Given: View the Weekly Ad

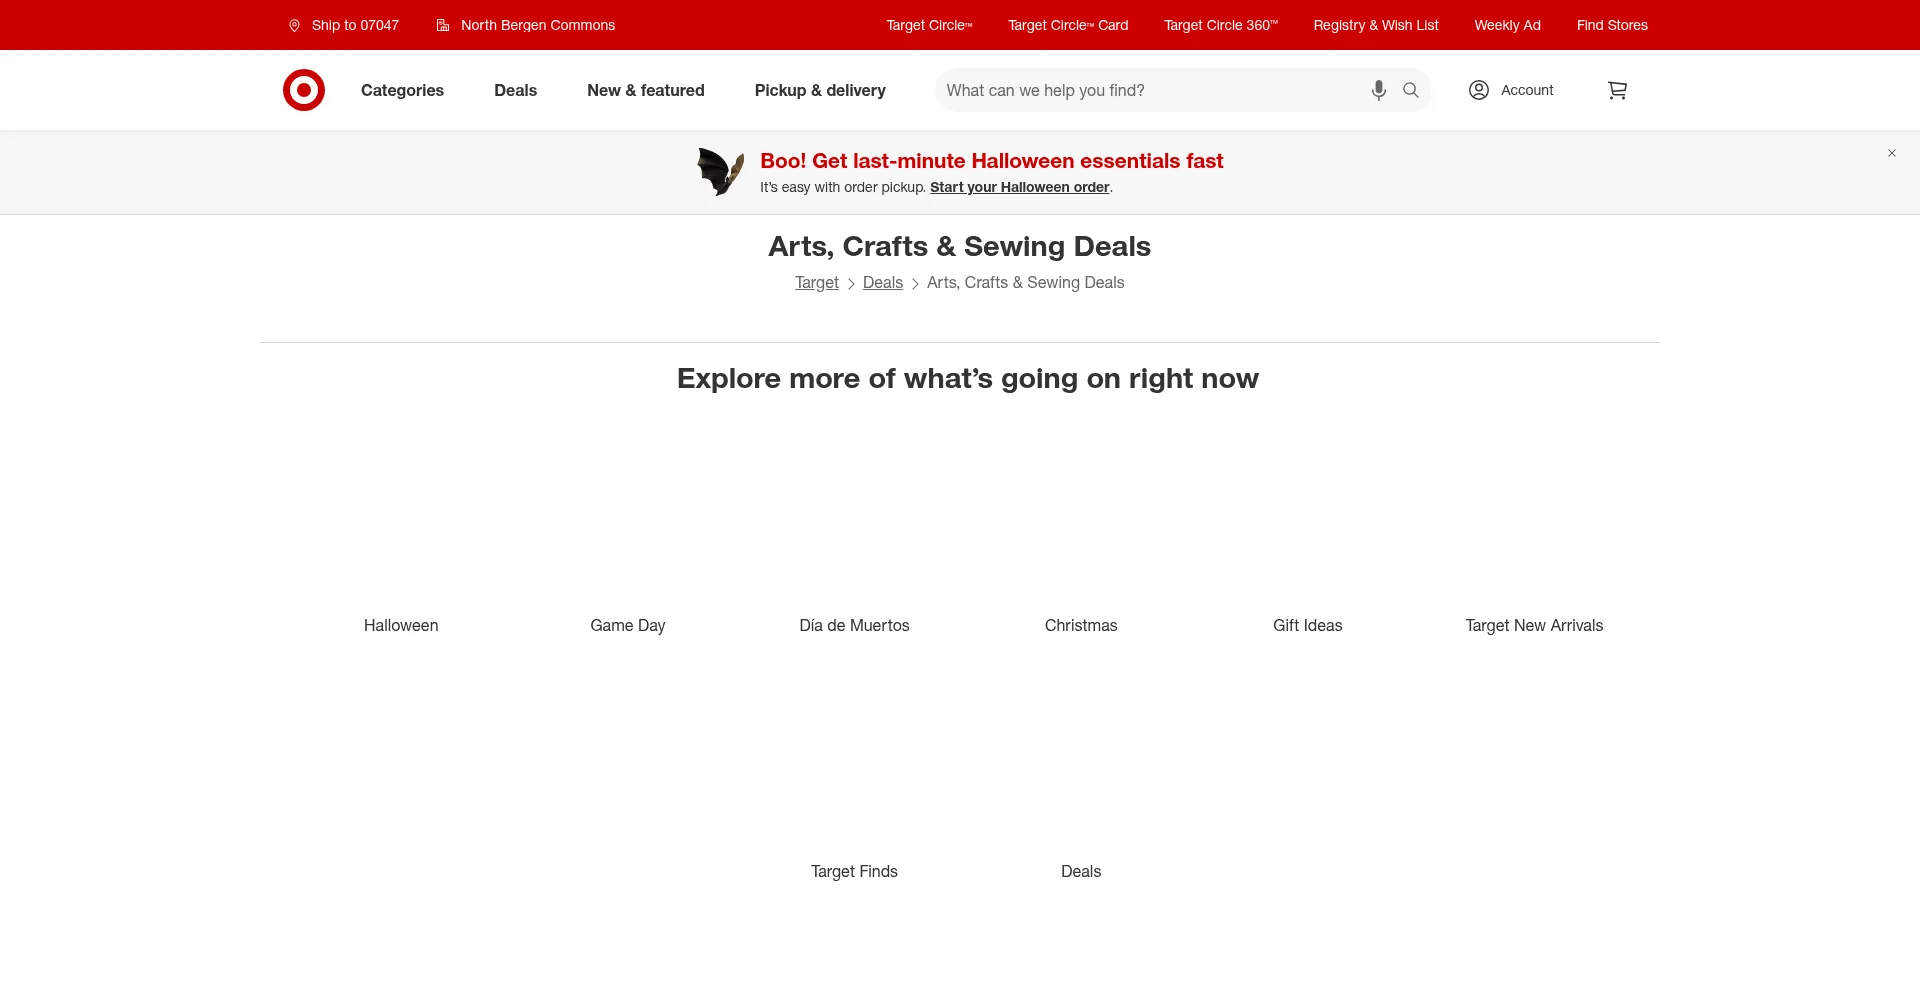Looking at the screenshot, I should (1507, 25).
